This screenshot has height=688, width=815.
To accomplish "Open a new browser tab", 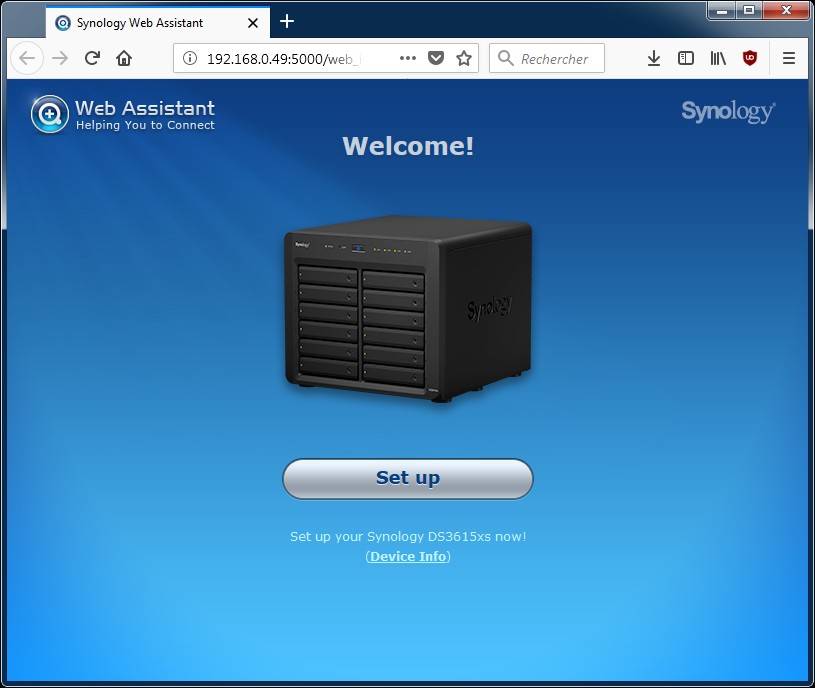I will [x=287, y=21].
